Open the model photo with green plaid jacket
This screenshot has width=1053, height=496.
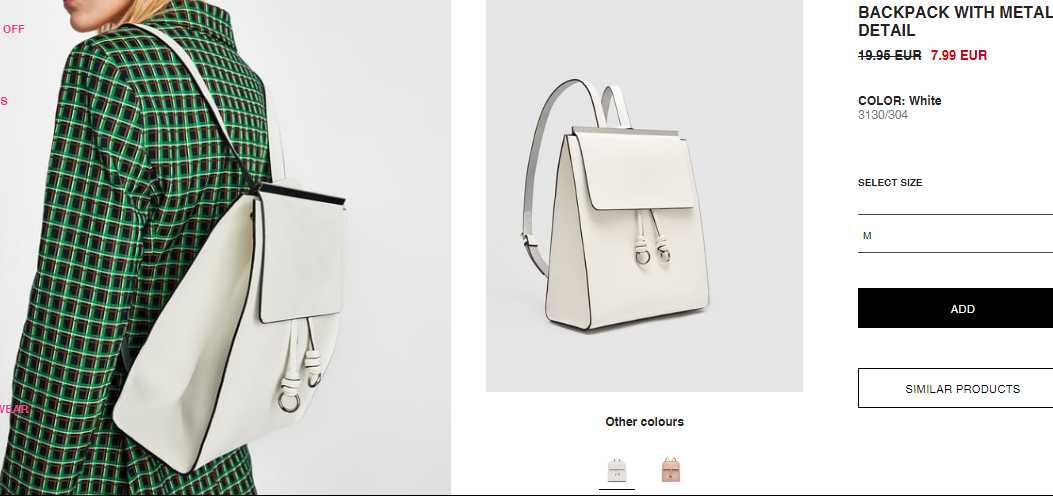[225, 247]
